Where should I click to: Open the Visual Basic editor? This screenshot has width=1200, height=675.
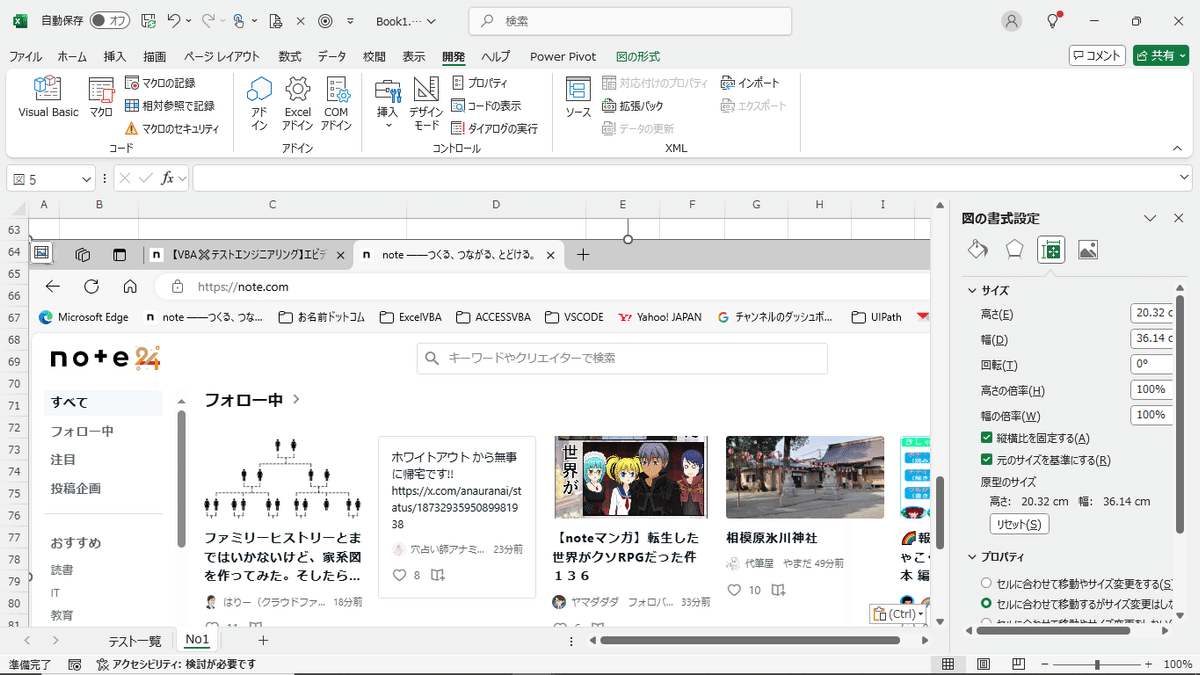[48, 98]
